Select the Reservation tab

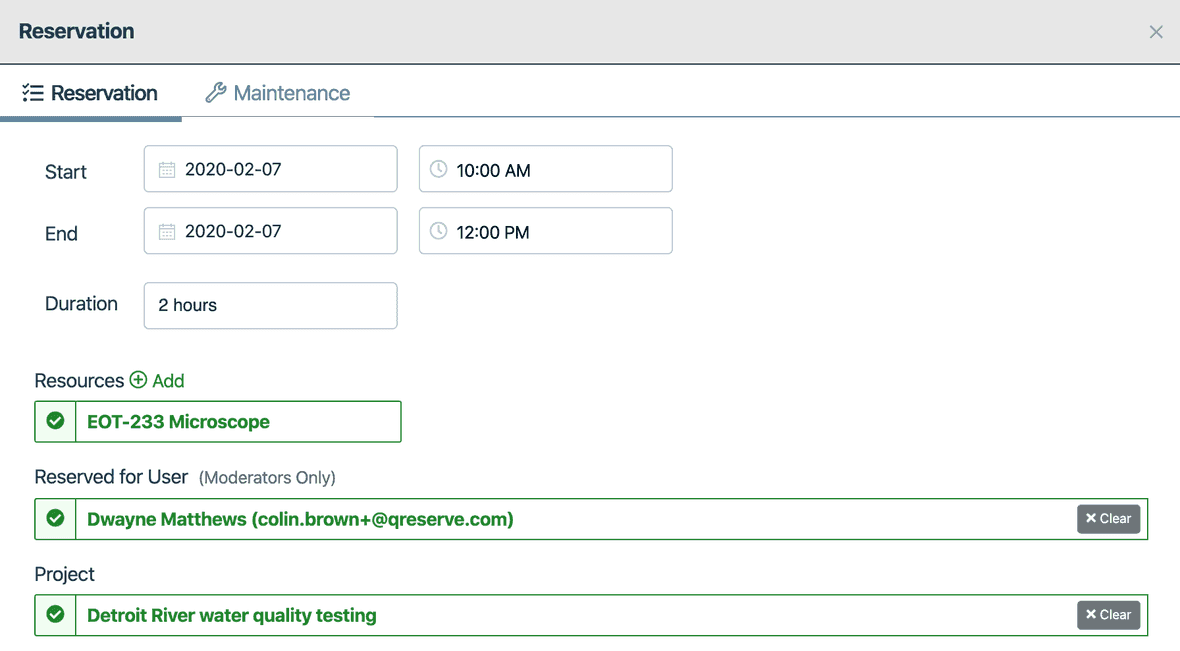pyautogui.click(x=90, y=92)
